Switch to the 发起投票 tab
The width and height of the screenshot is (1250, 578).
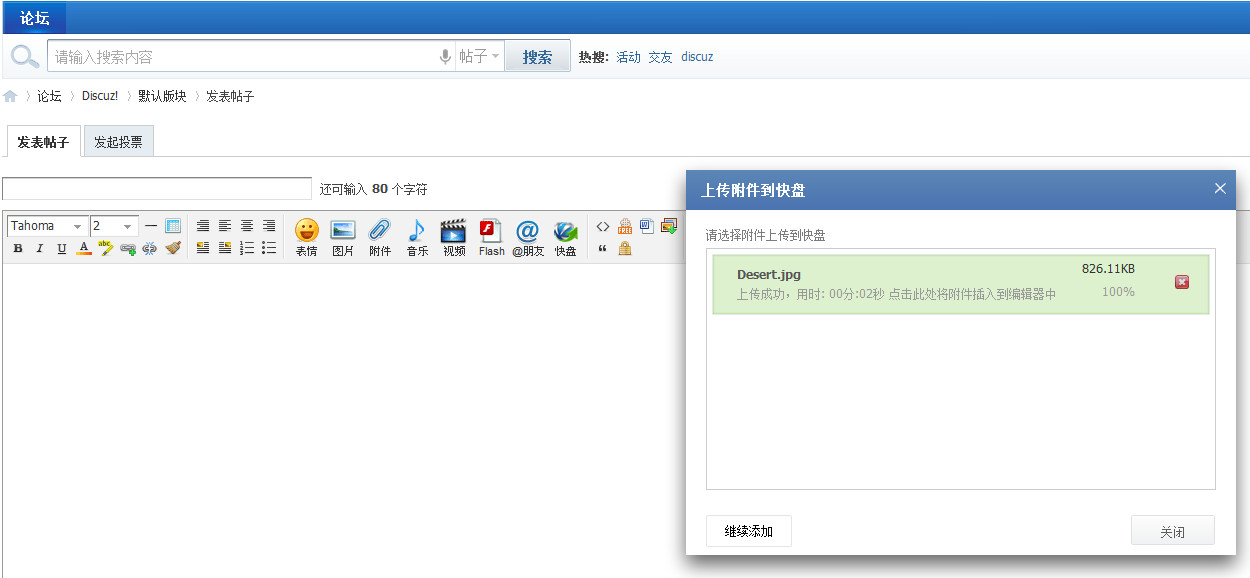(x=118, y=142)
